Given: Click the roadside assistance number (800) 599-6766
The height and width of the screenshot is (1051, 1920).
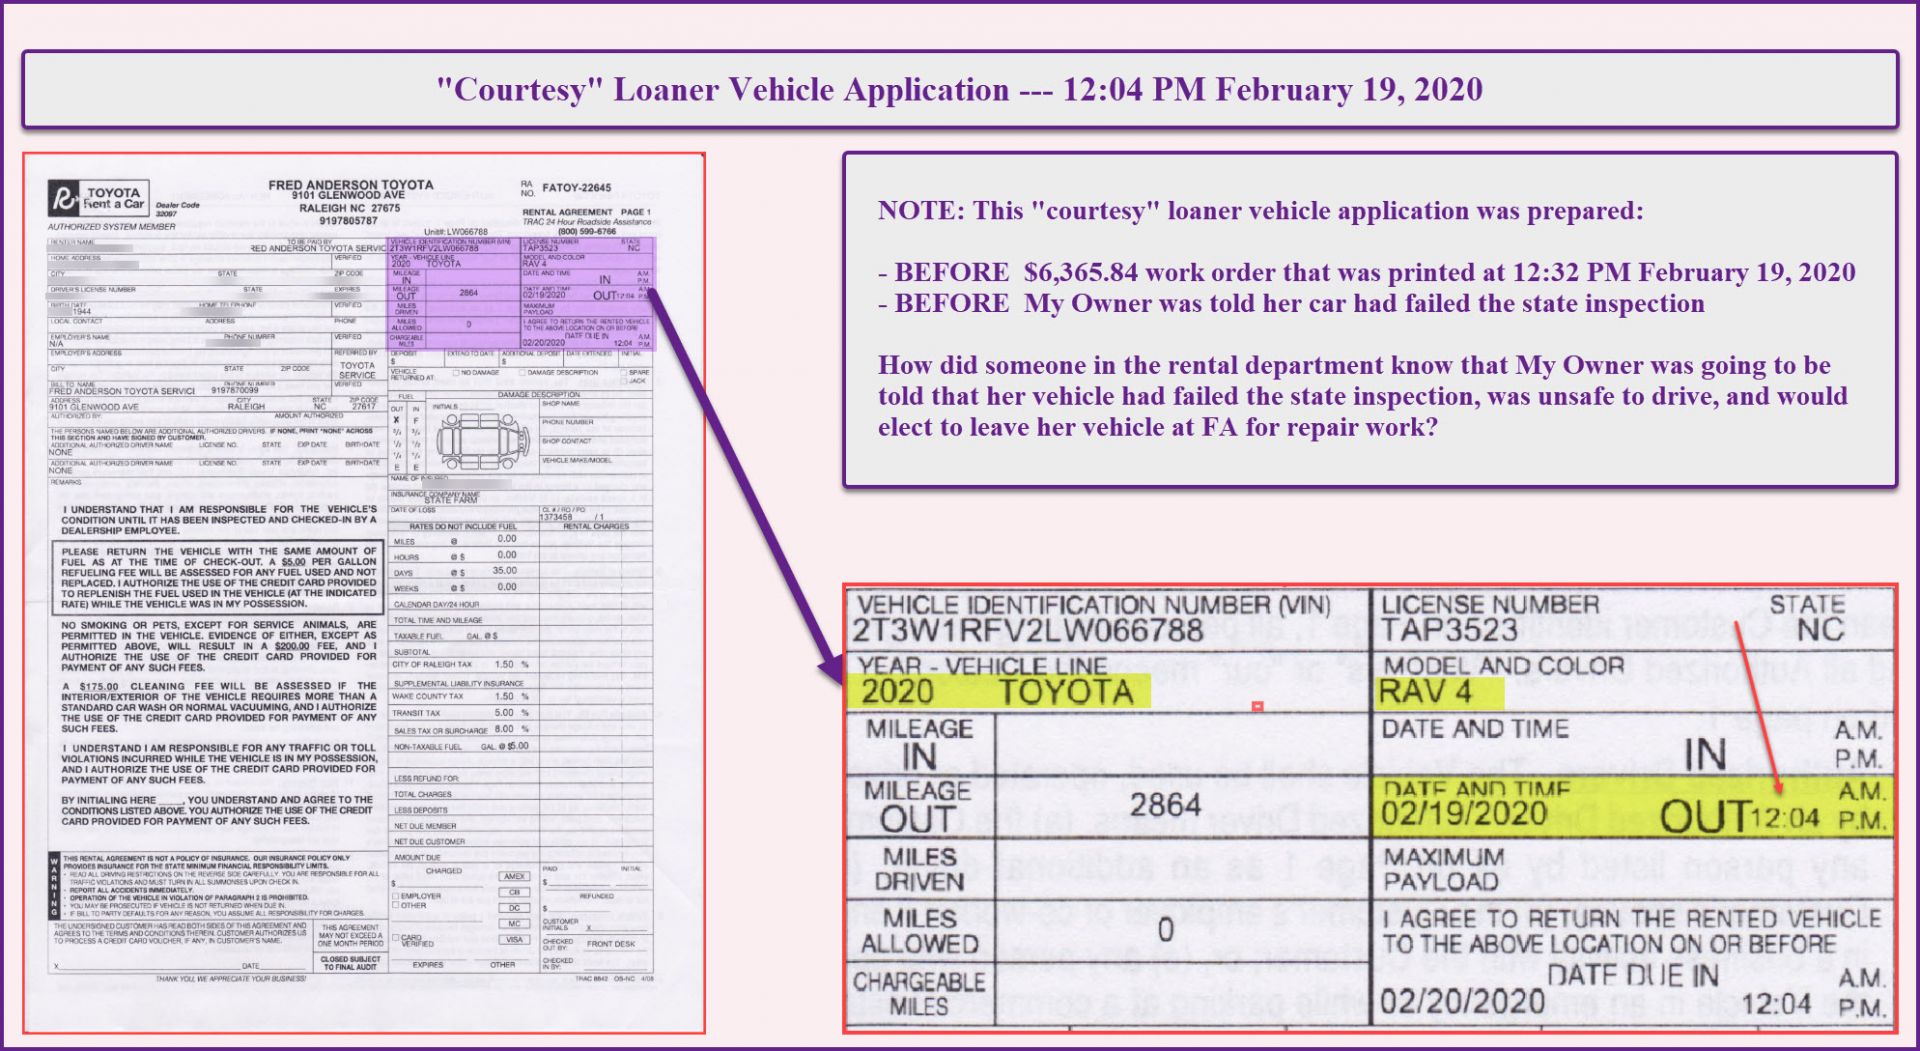Looking at the screenshot, I should pyautogui.click(x=587, y=231).
